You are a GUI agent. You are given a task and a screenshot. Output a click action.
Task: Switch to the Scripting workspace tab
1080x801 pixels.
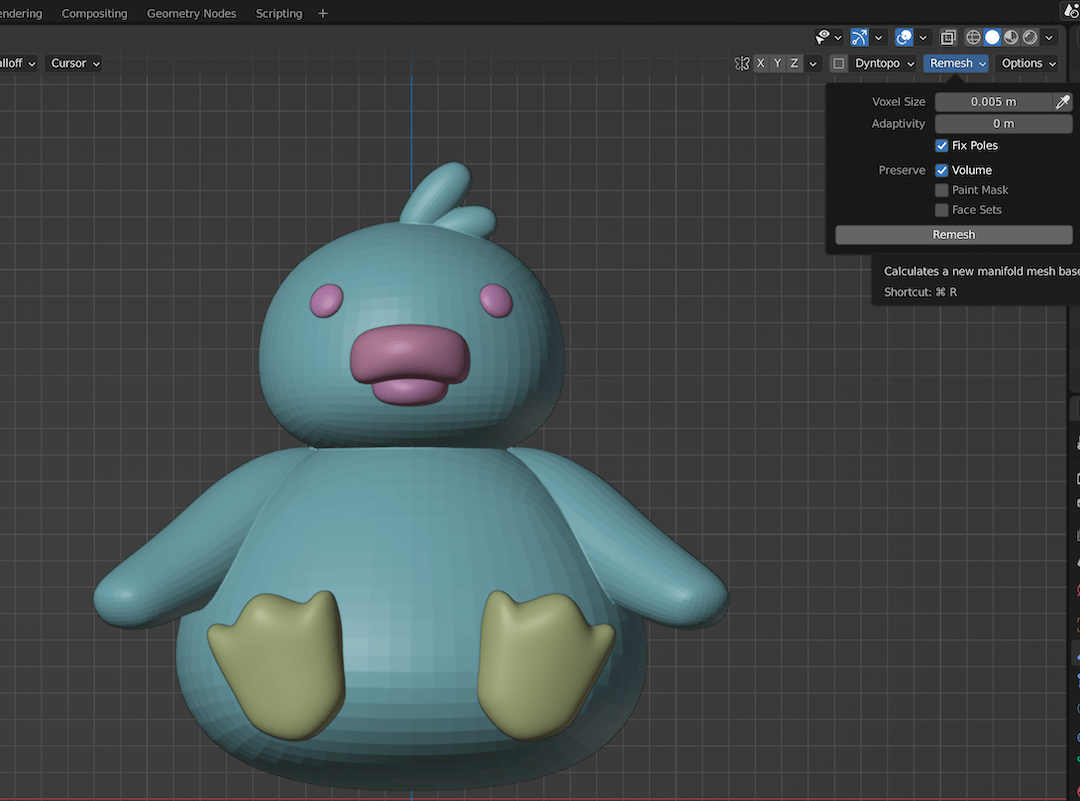point(278,13)
